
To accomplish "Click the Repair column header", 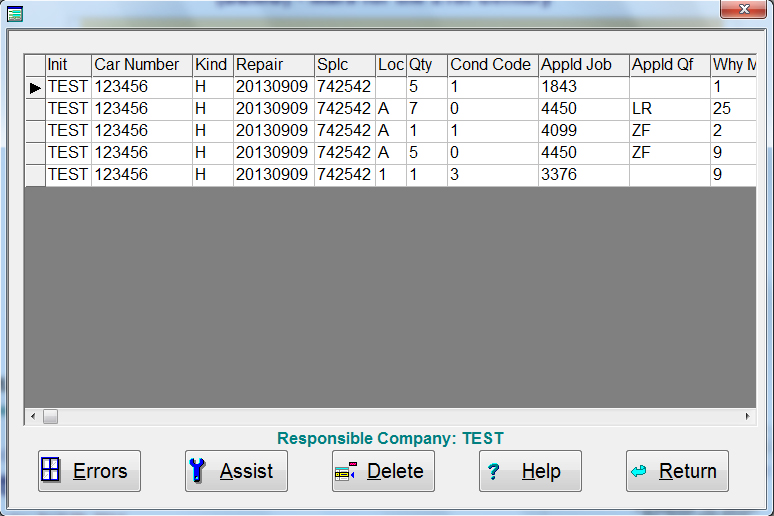I will point(273,65).
